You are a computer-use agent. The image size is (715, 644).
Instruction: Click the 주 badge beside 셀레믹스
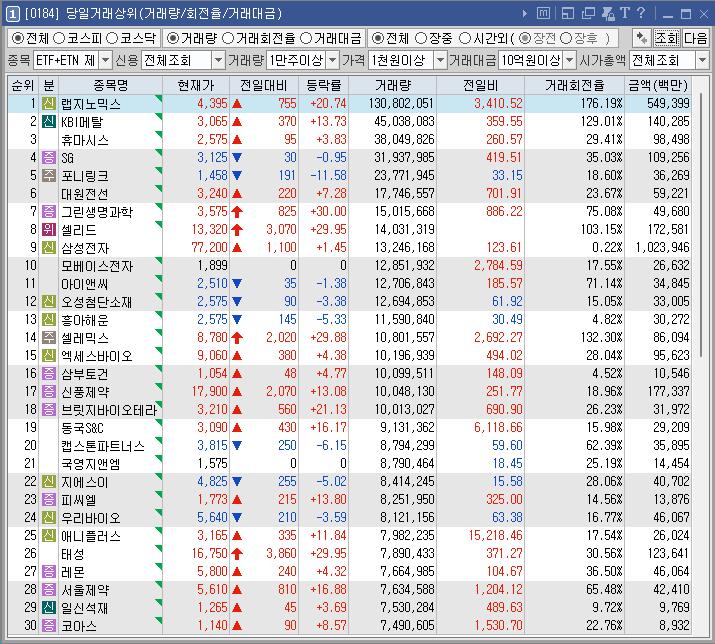pos(49,338)
